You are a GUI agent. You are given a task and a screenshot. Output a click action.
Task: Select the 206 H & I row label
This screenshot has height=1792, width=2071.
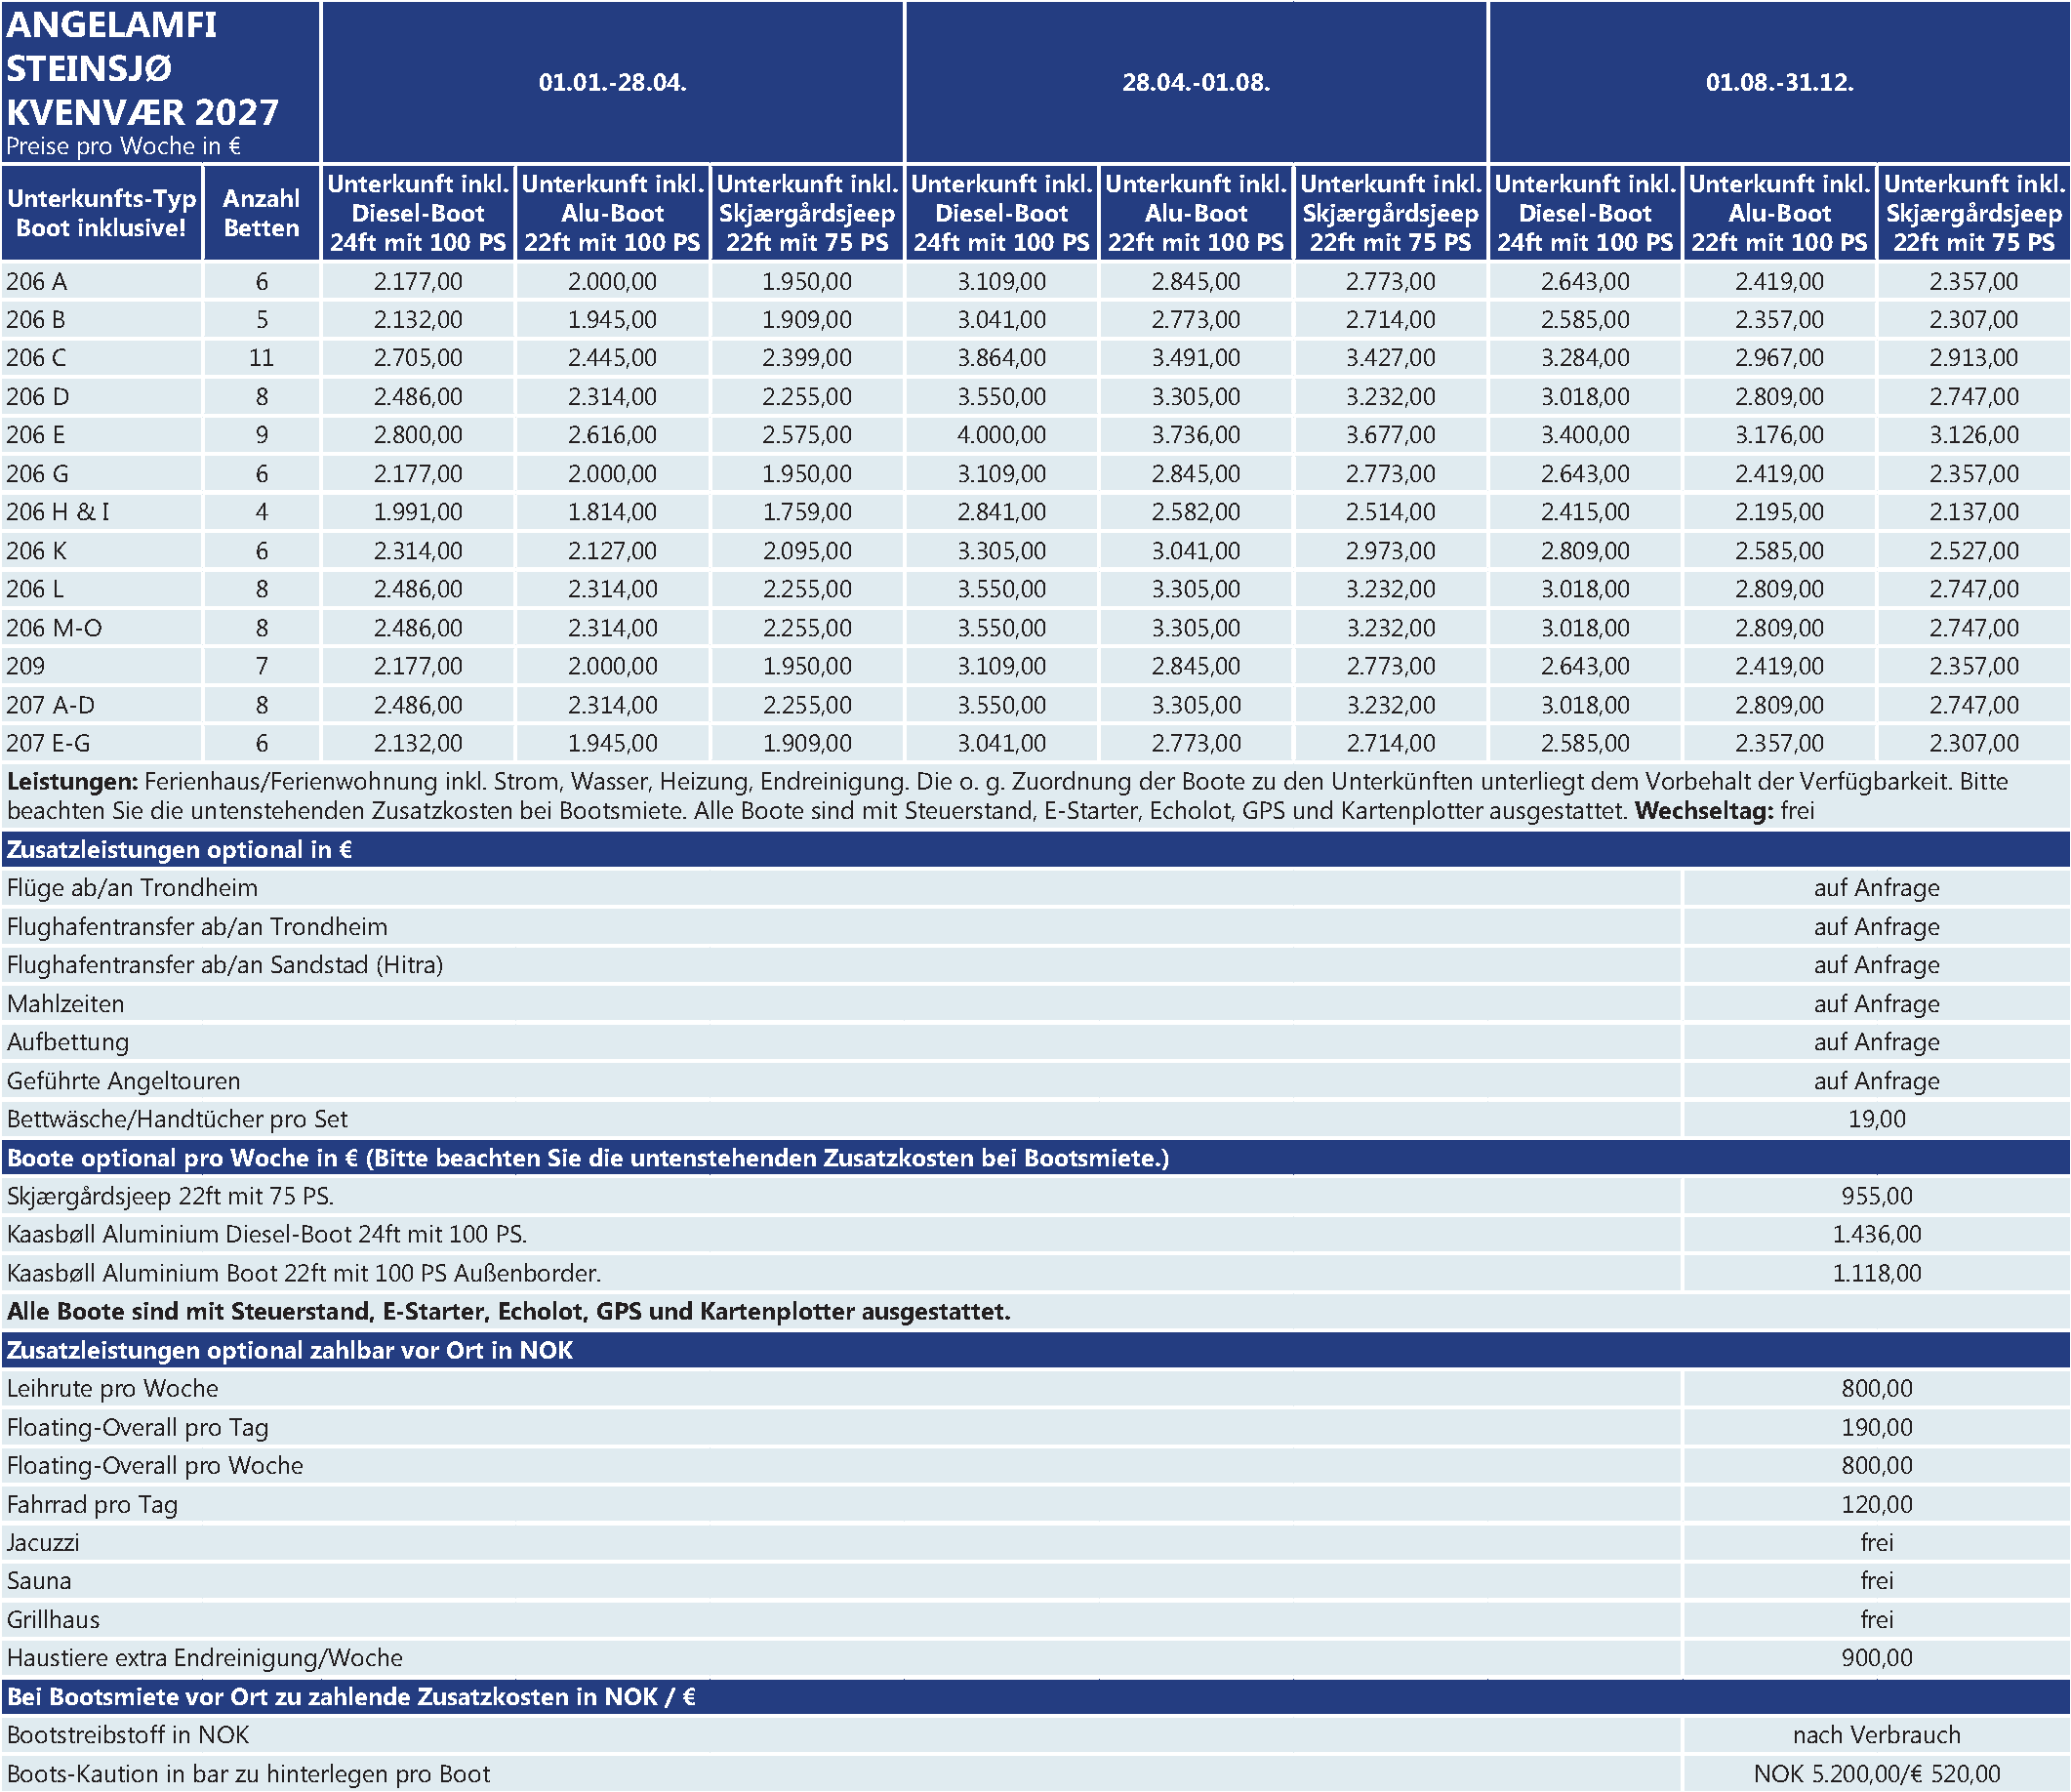58,512
